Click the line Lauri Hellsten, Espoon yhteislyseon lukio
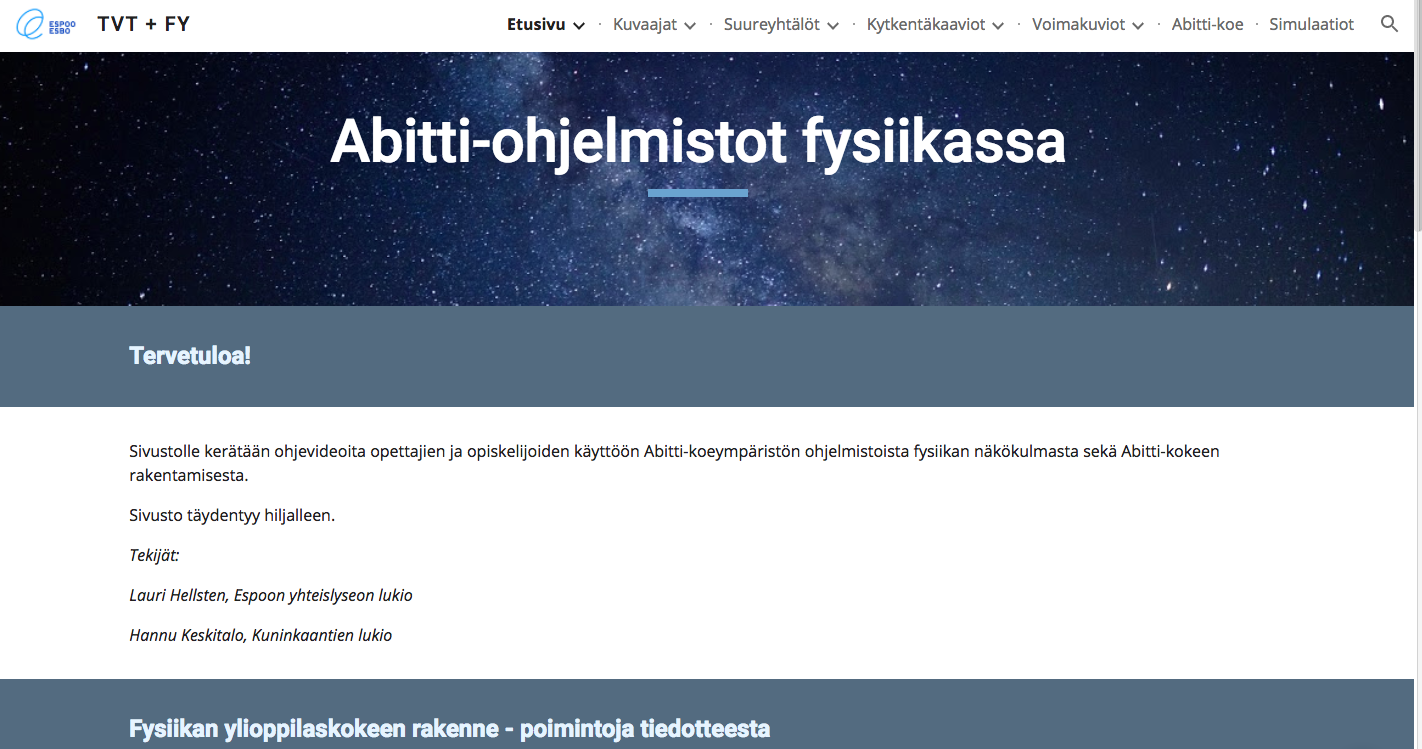The width and height of the screenshot is (1422, 749). (271, 596)
